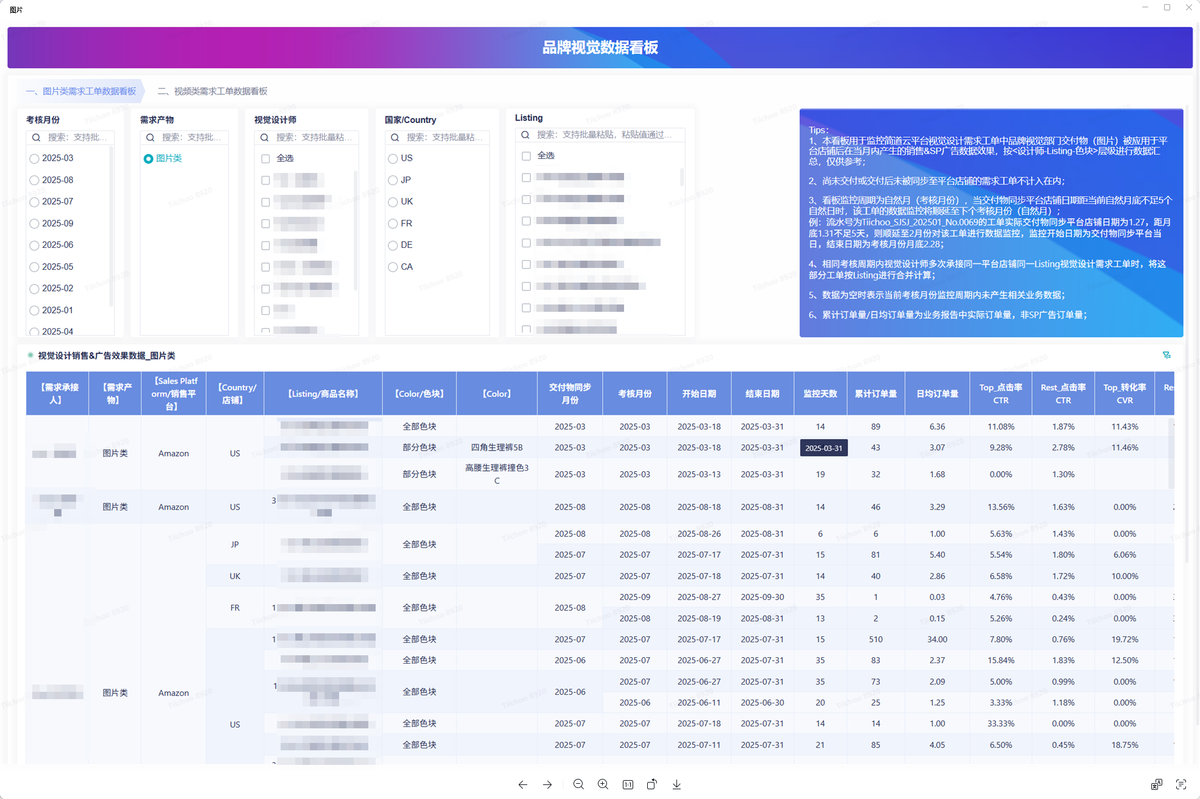Click the 累计订单量 column header

click(x=875, y=394)
